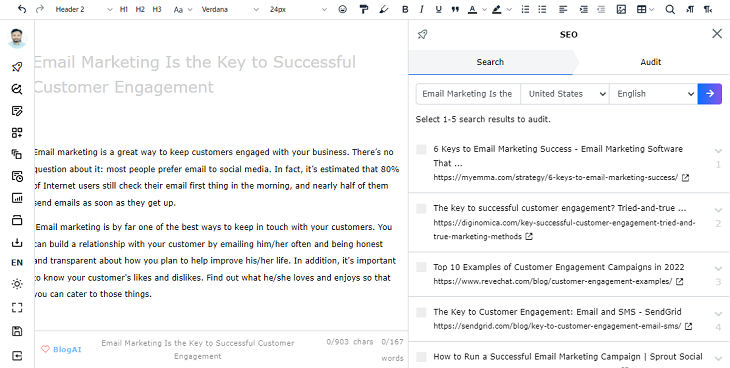Switch to the Audit tab
The width and height of the screenshot is (730, 368).
click(650, 62)
